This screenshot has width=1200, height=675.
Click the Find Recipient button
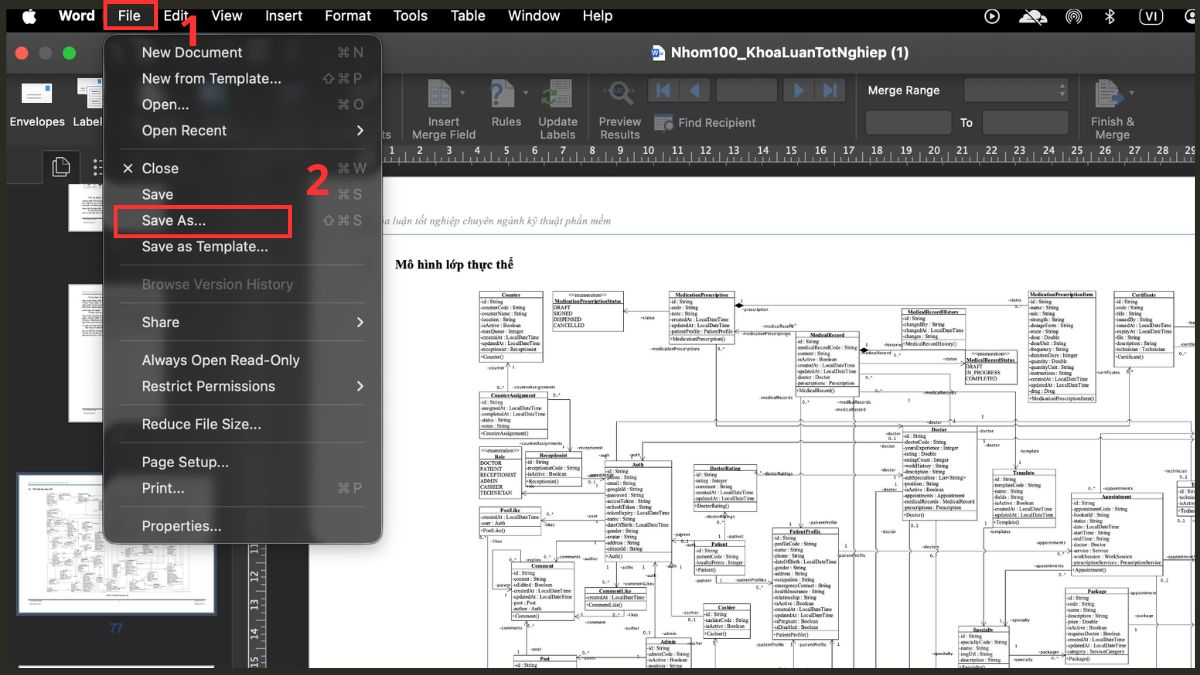click(x=705, y=122)
